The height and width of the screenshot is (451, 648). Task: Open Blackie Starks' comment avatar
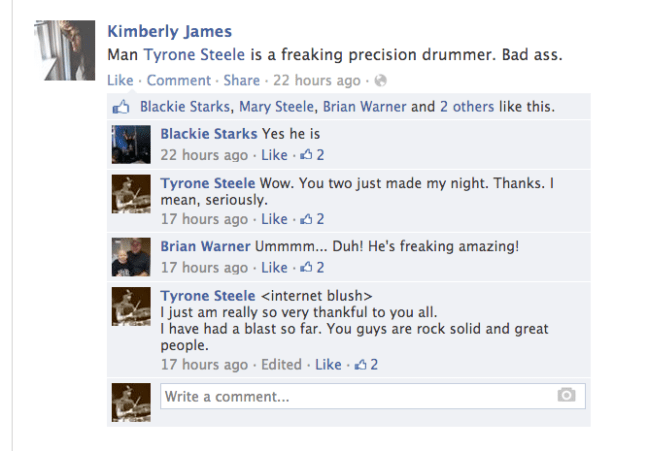(130, 144)
